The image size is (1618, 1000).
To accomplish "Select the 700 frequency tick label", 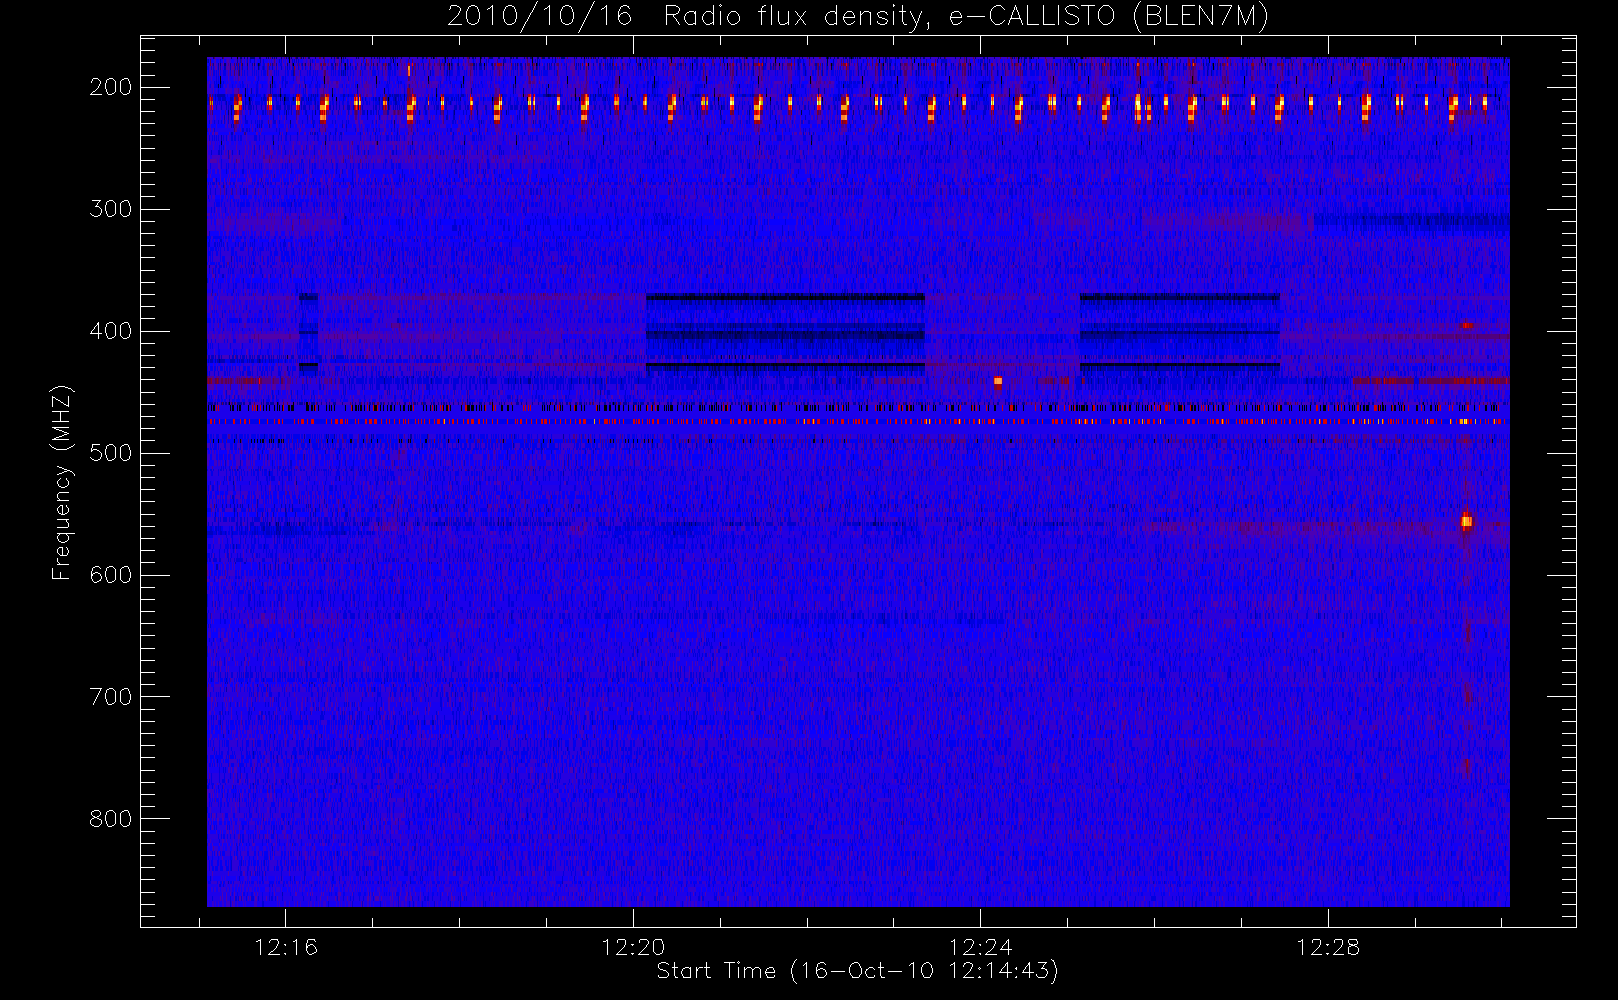I will coord(111,697).
